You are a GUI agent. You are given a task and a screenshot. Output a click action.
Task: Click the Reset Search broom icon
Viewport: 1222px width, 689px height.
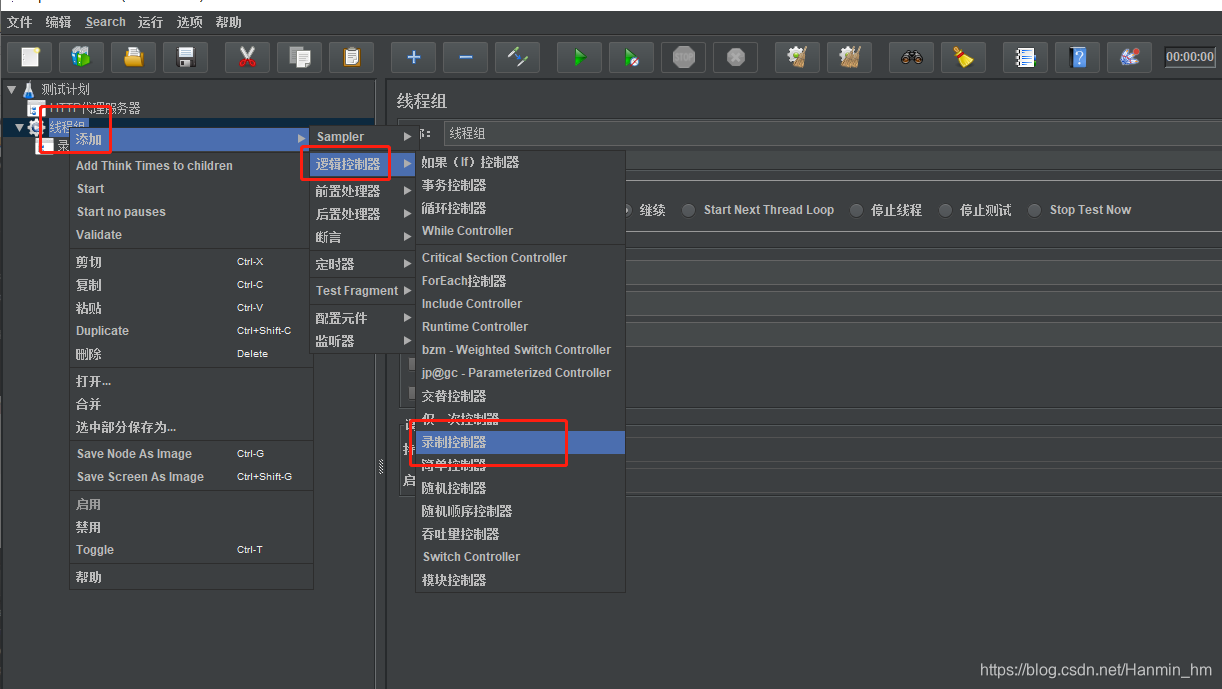[x=963, y=57]
